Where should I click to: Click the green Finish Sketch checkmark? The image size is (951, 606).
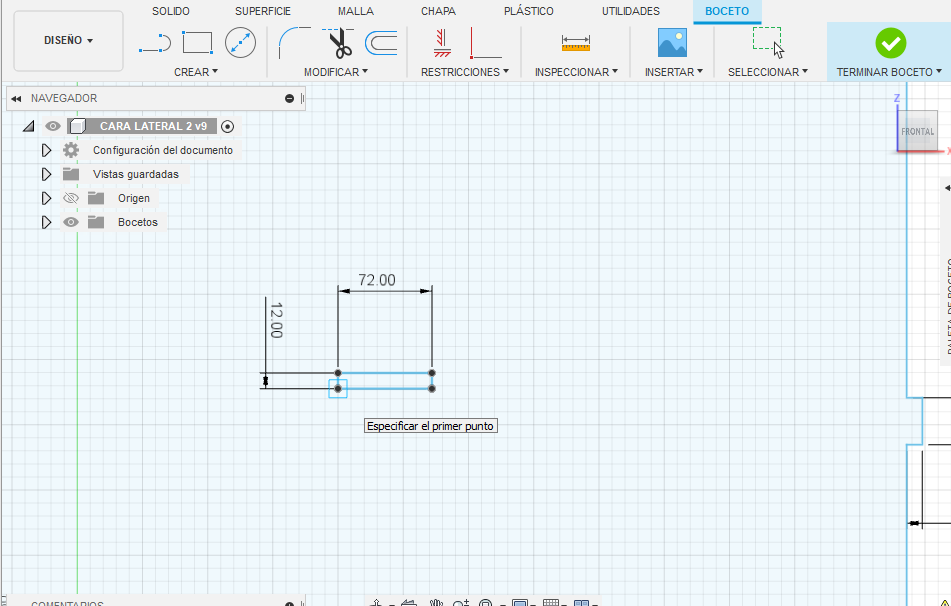click(890, 43)
